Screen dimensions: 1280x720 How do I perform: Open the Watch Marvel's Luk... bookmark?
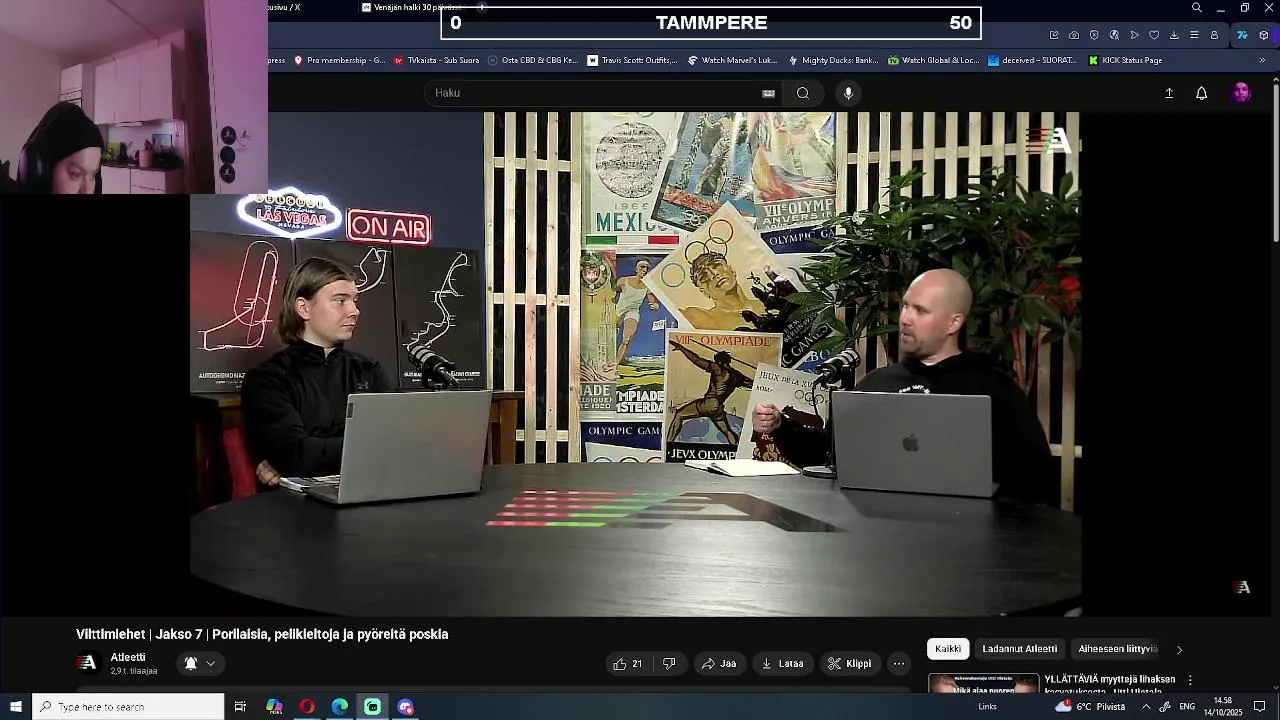[x=733, y=60]
